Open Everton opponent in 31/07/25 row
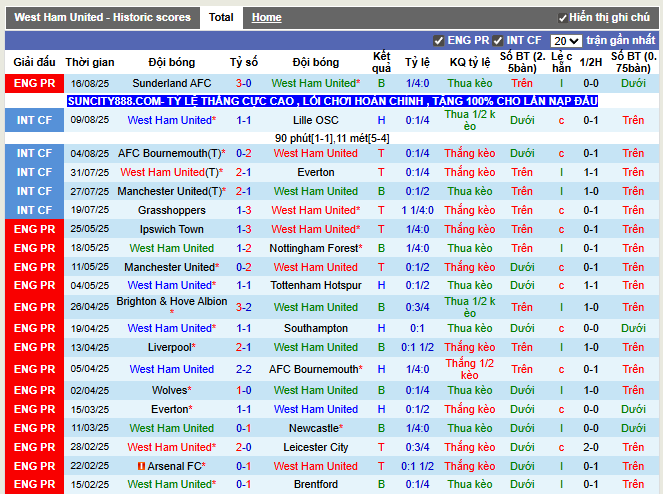The width and height of the screenshot is (663, 494). coord(316,172)
